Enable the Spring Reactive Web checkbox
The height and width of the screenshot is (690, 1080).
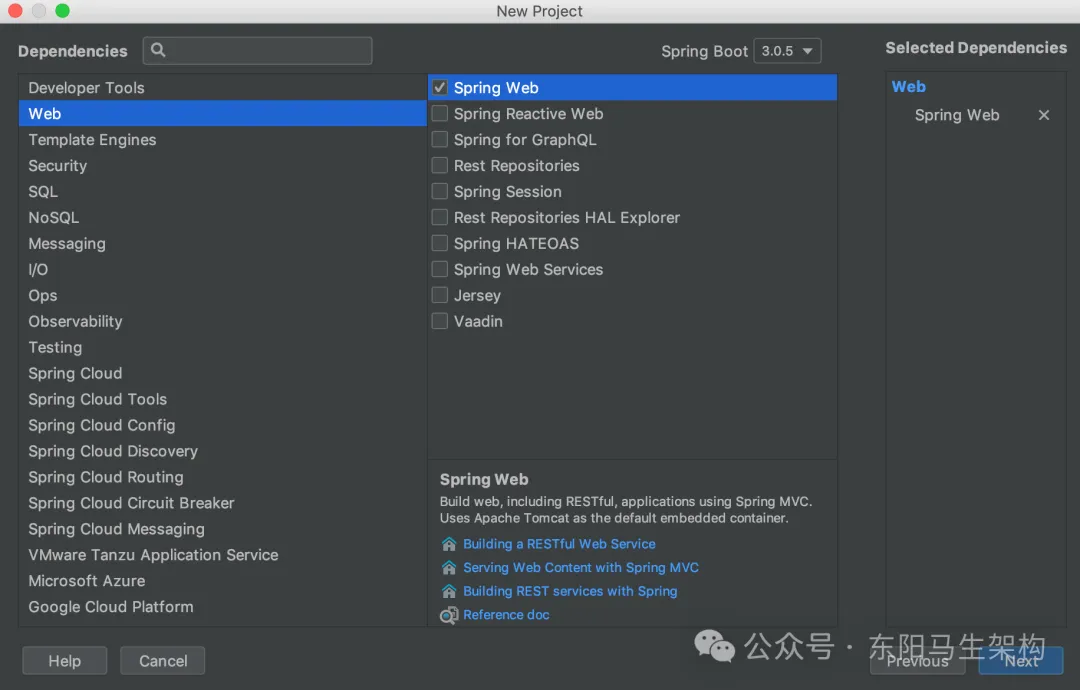tap(440, 114)
